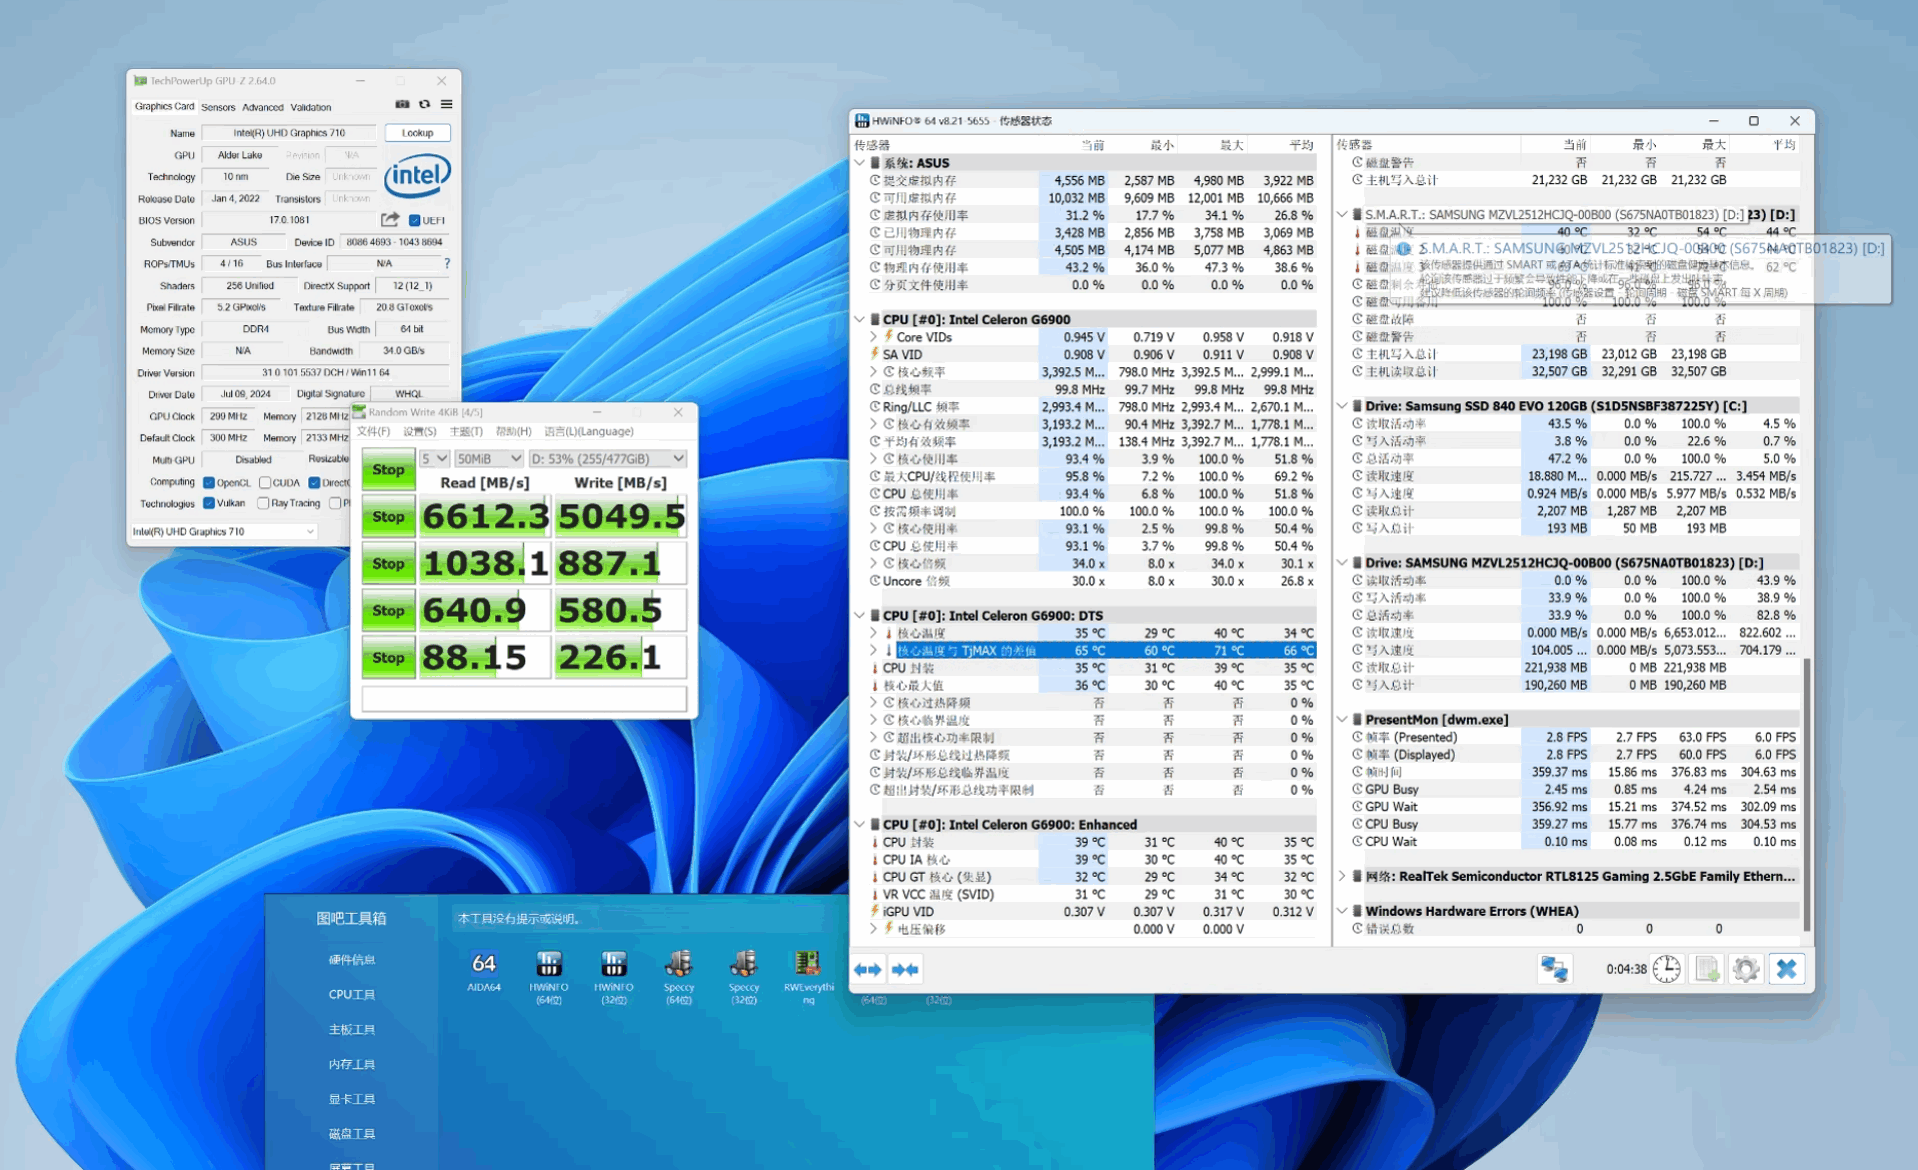Toggle the Vulkan checkbox
The width and height of the screenshot is (1918, 1170).
point(209,503)
